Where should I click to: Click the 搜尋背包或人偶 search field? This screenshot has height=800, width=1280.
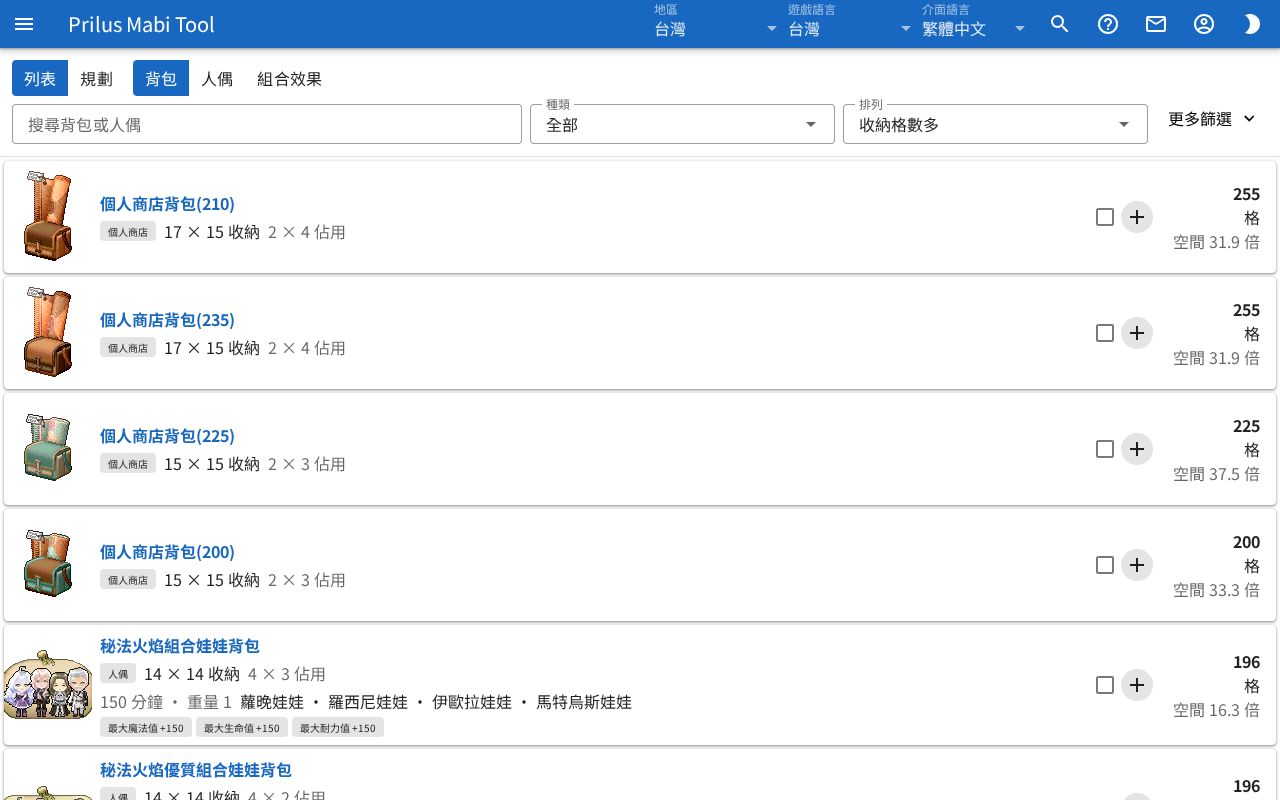point(267,124)
